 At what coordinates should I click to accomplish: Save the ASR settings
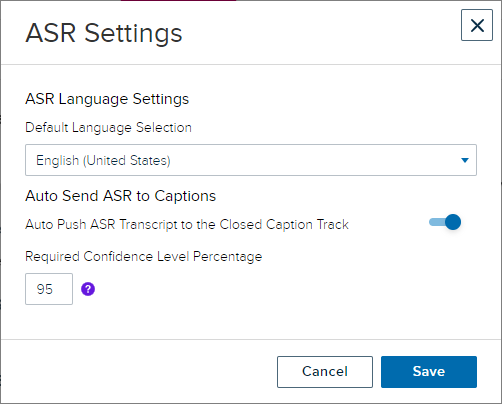point(429,372)
